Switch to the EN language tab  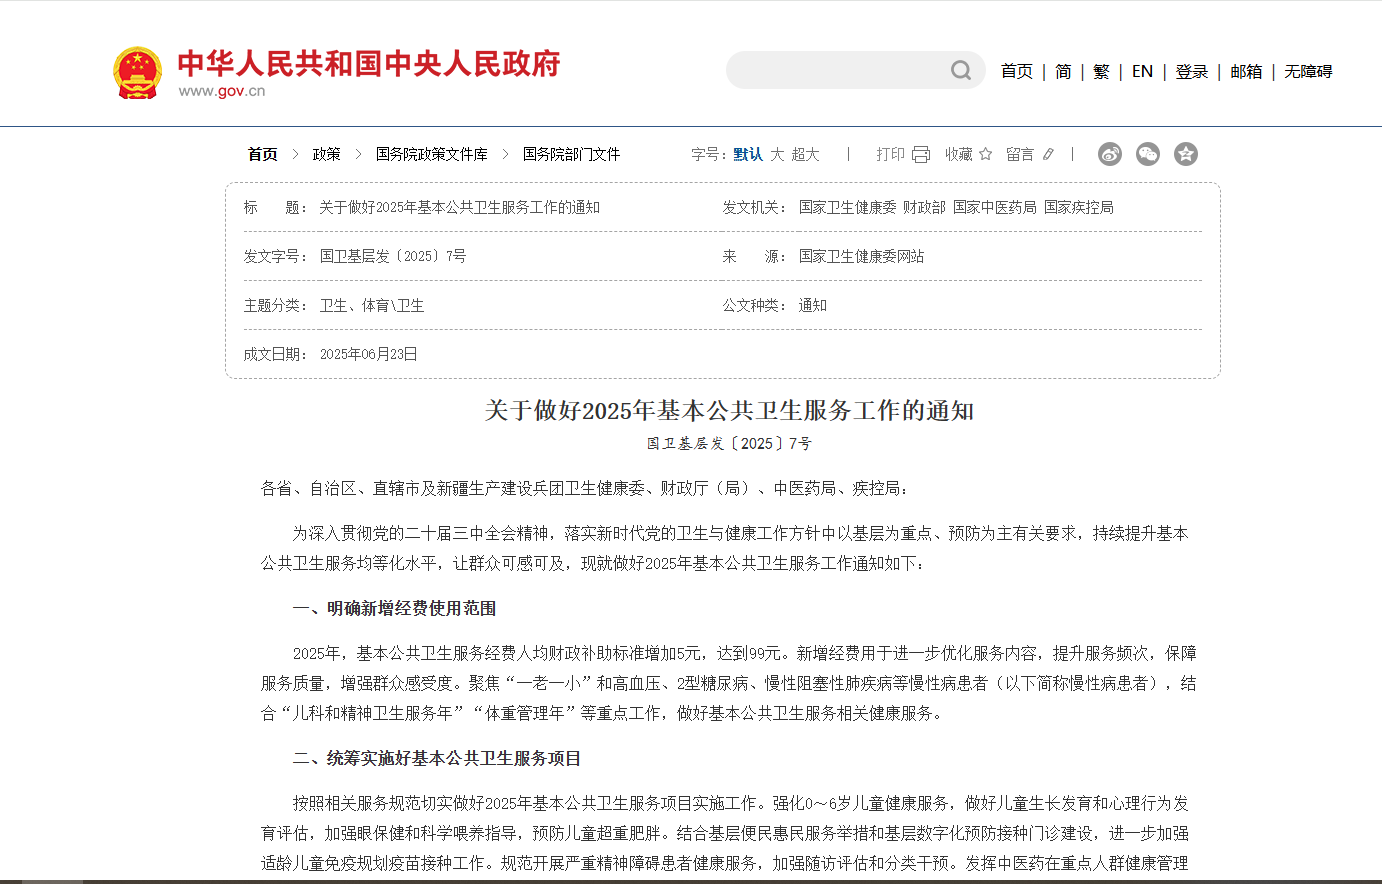pos(1142,71)
